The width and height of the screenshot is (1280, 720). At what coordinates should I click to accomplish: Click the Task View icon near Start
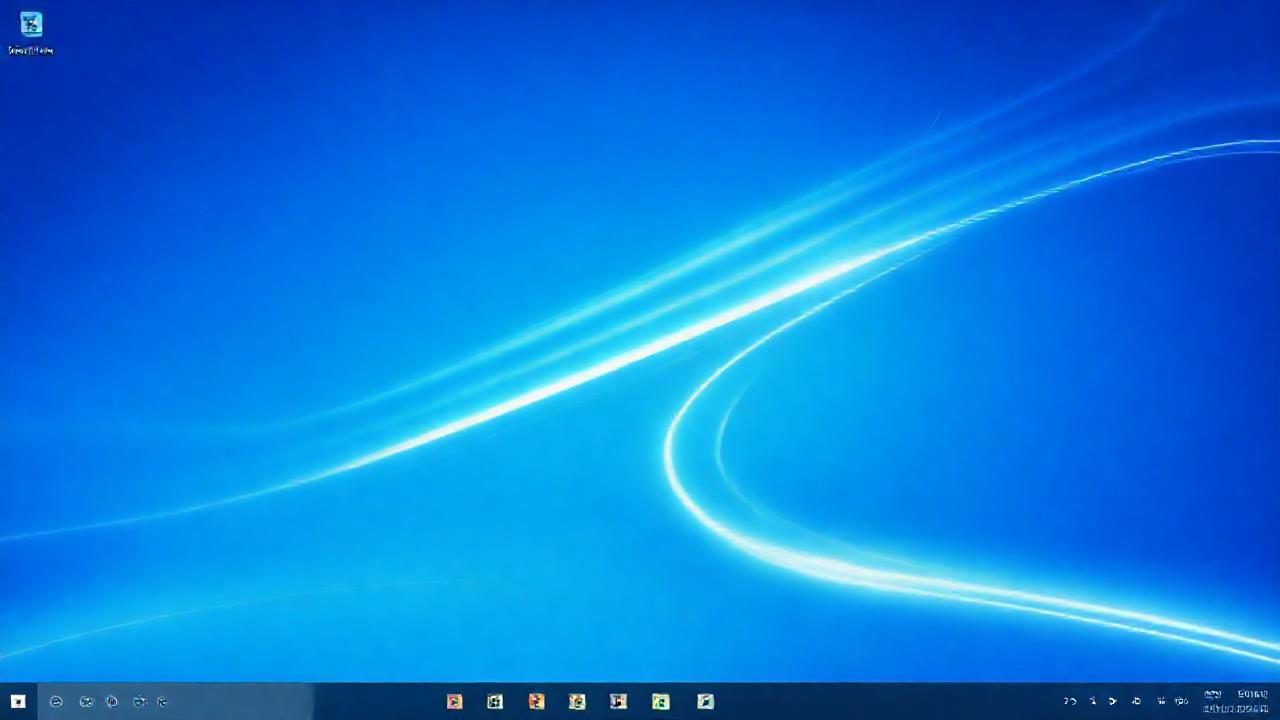pyautogui.click(x=86, y=701)
